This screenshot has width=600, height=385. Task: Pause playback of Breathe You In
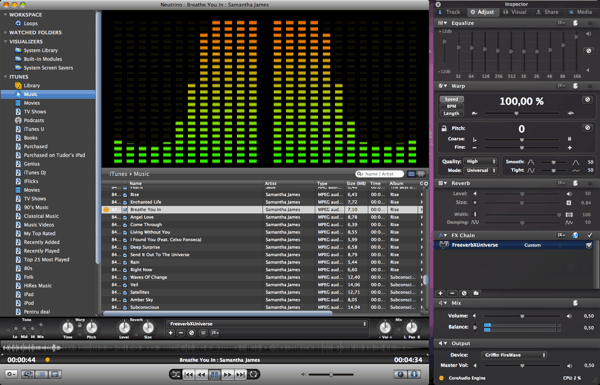point(214,374)
